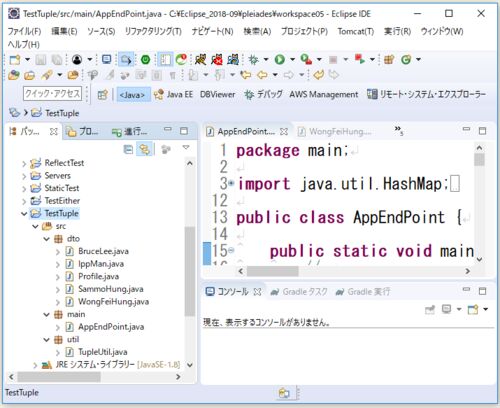Click the editor horizontal scrollbar thumb
Screen dimensions: 500x408
(x=273, y=271)
